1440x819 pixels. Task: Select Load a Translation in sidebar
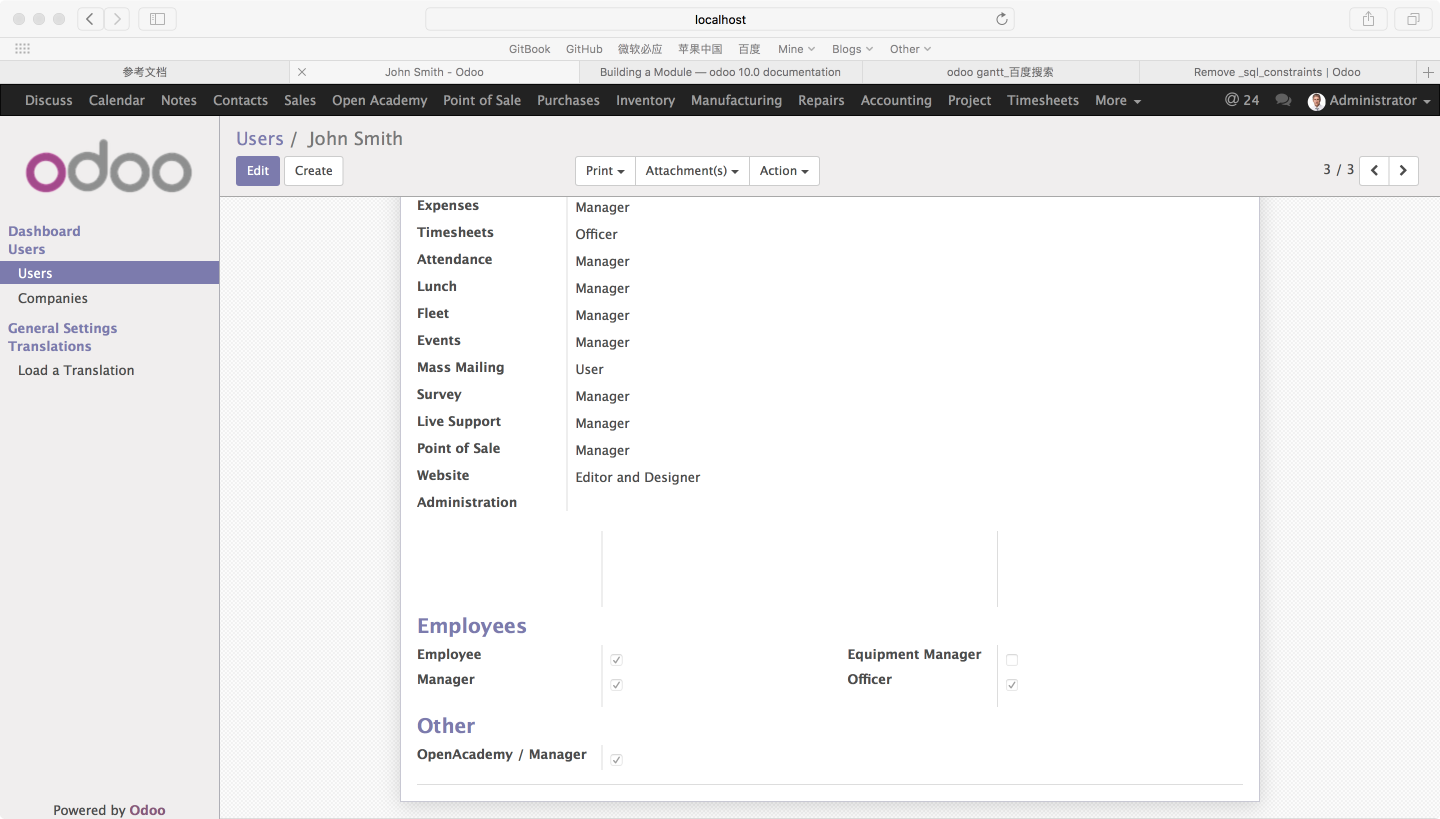point(76,370)
